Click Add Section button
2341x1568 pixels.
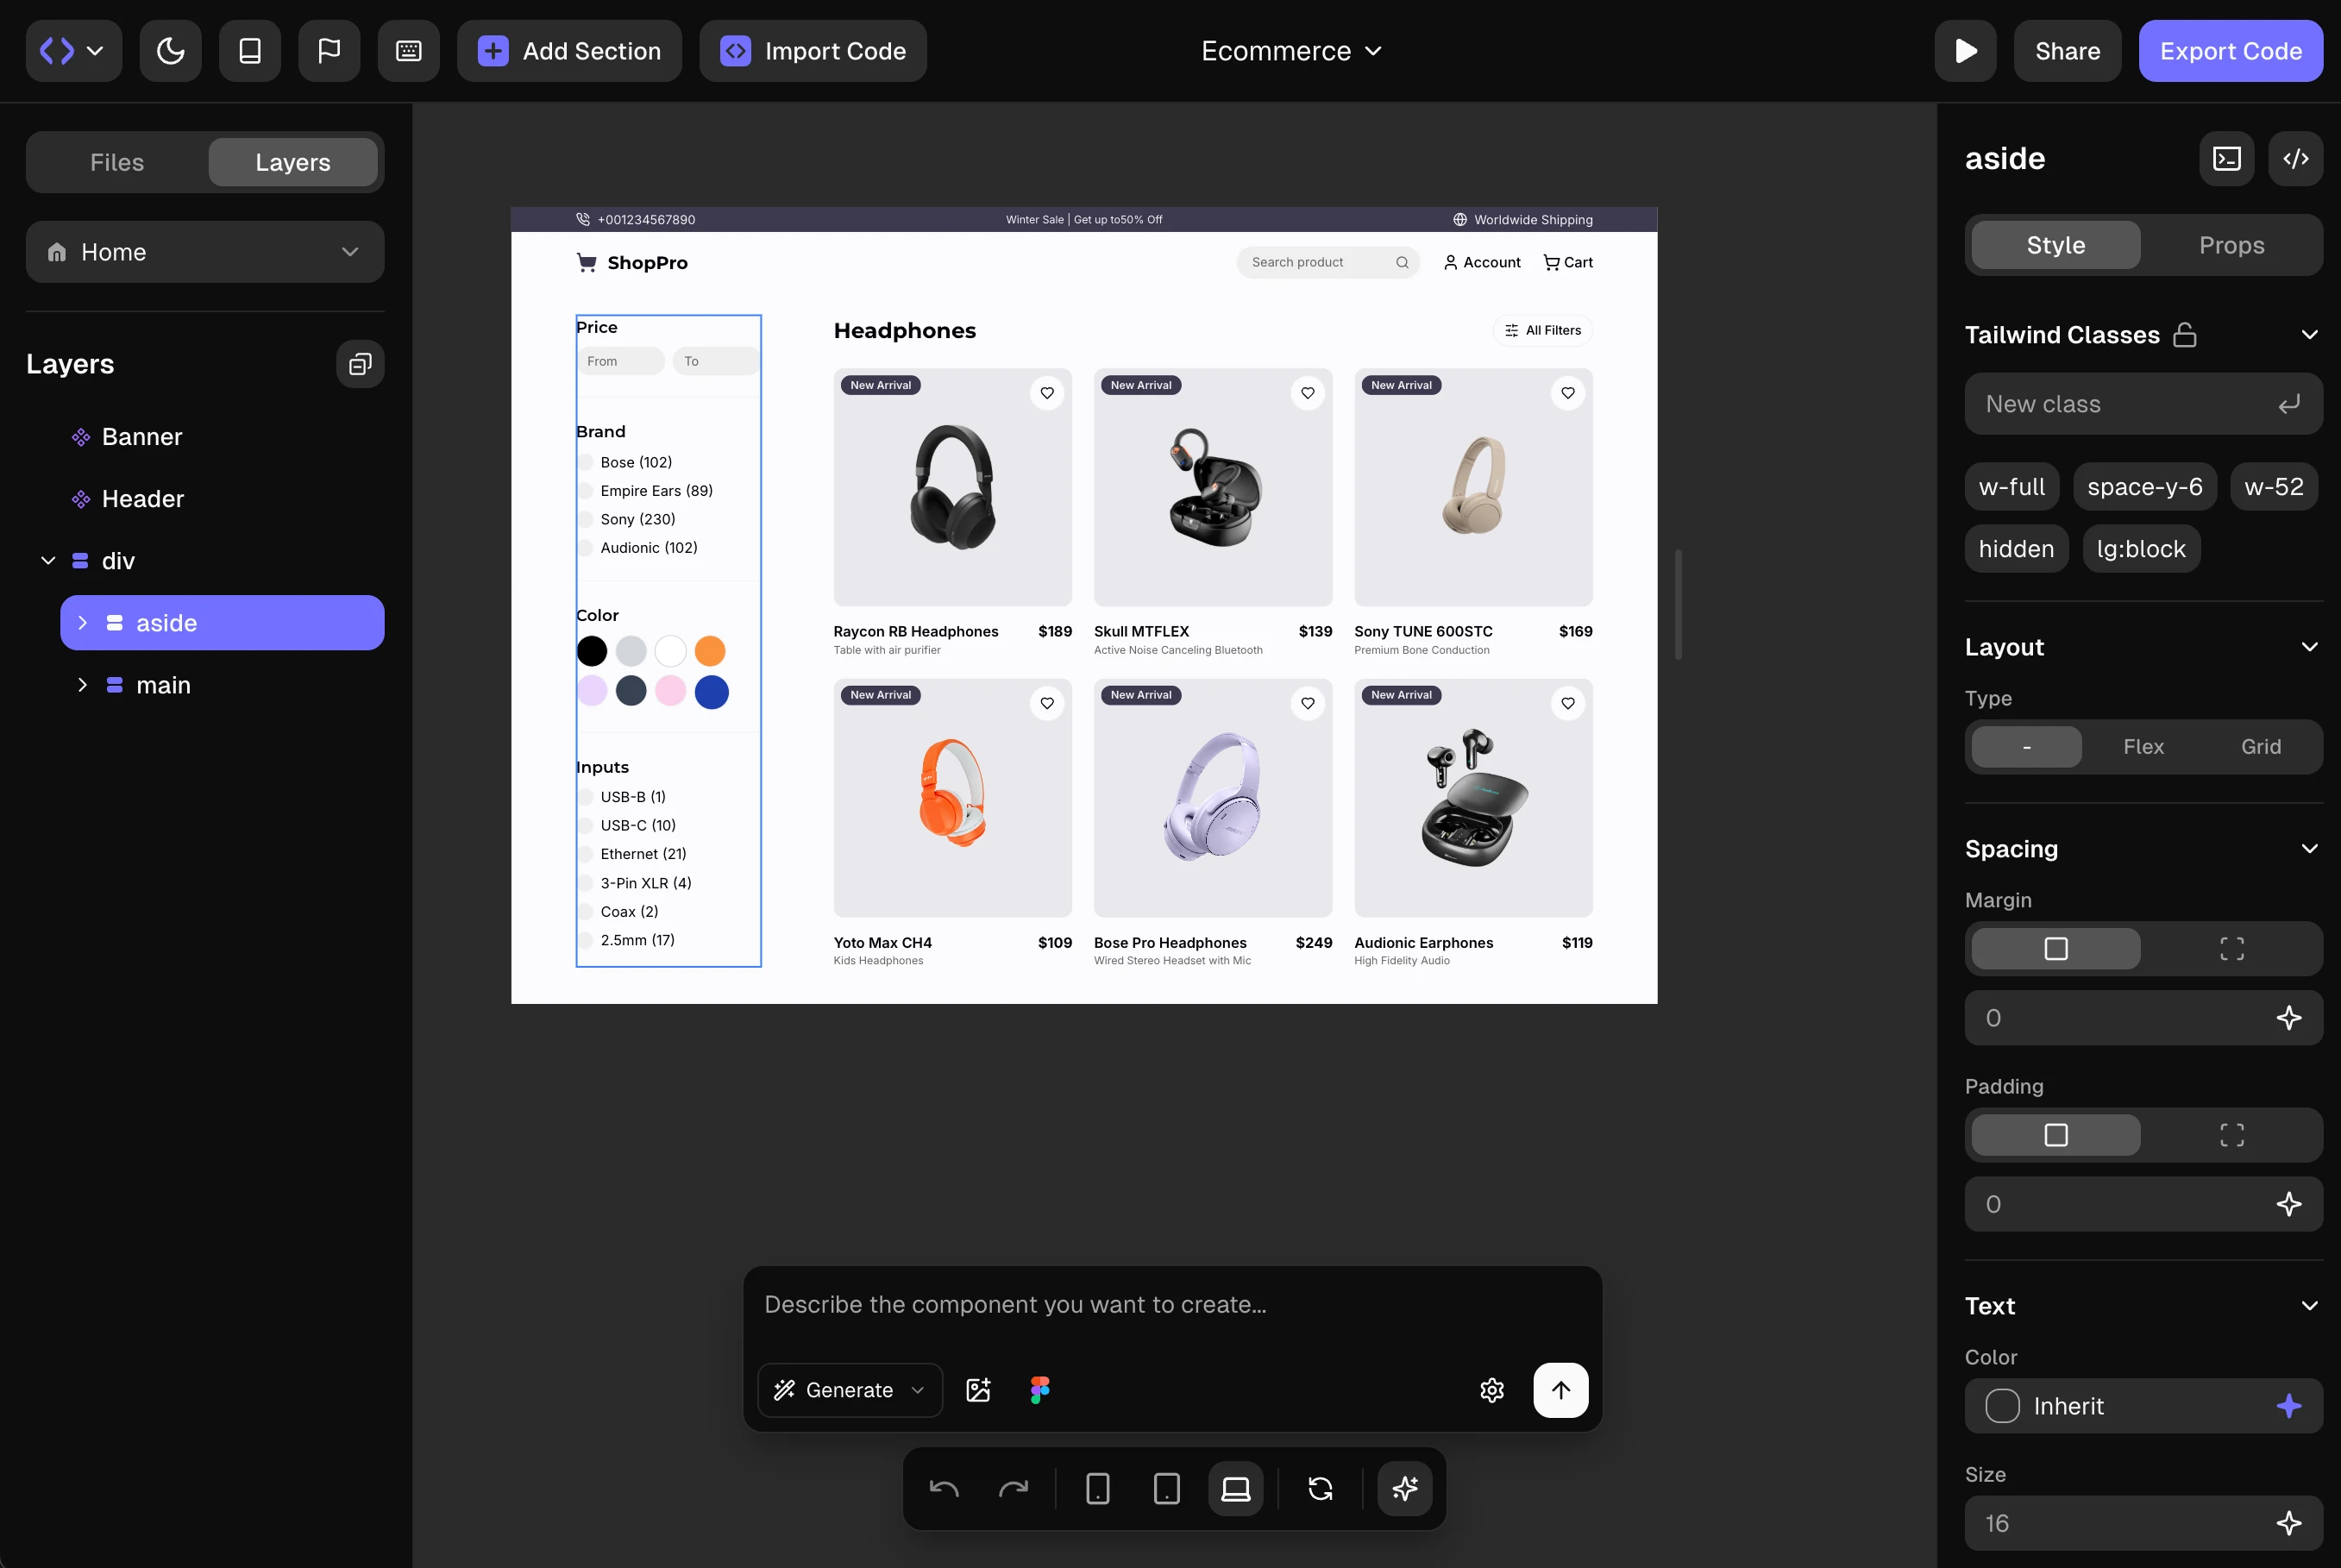pyautogui.click(x=569, y=51)
